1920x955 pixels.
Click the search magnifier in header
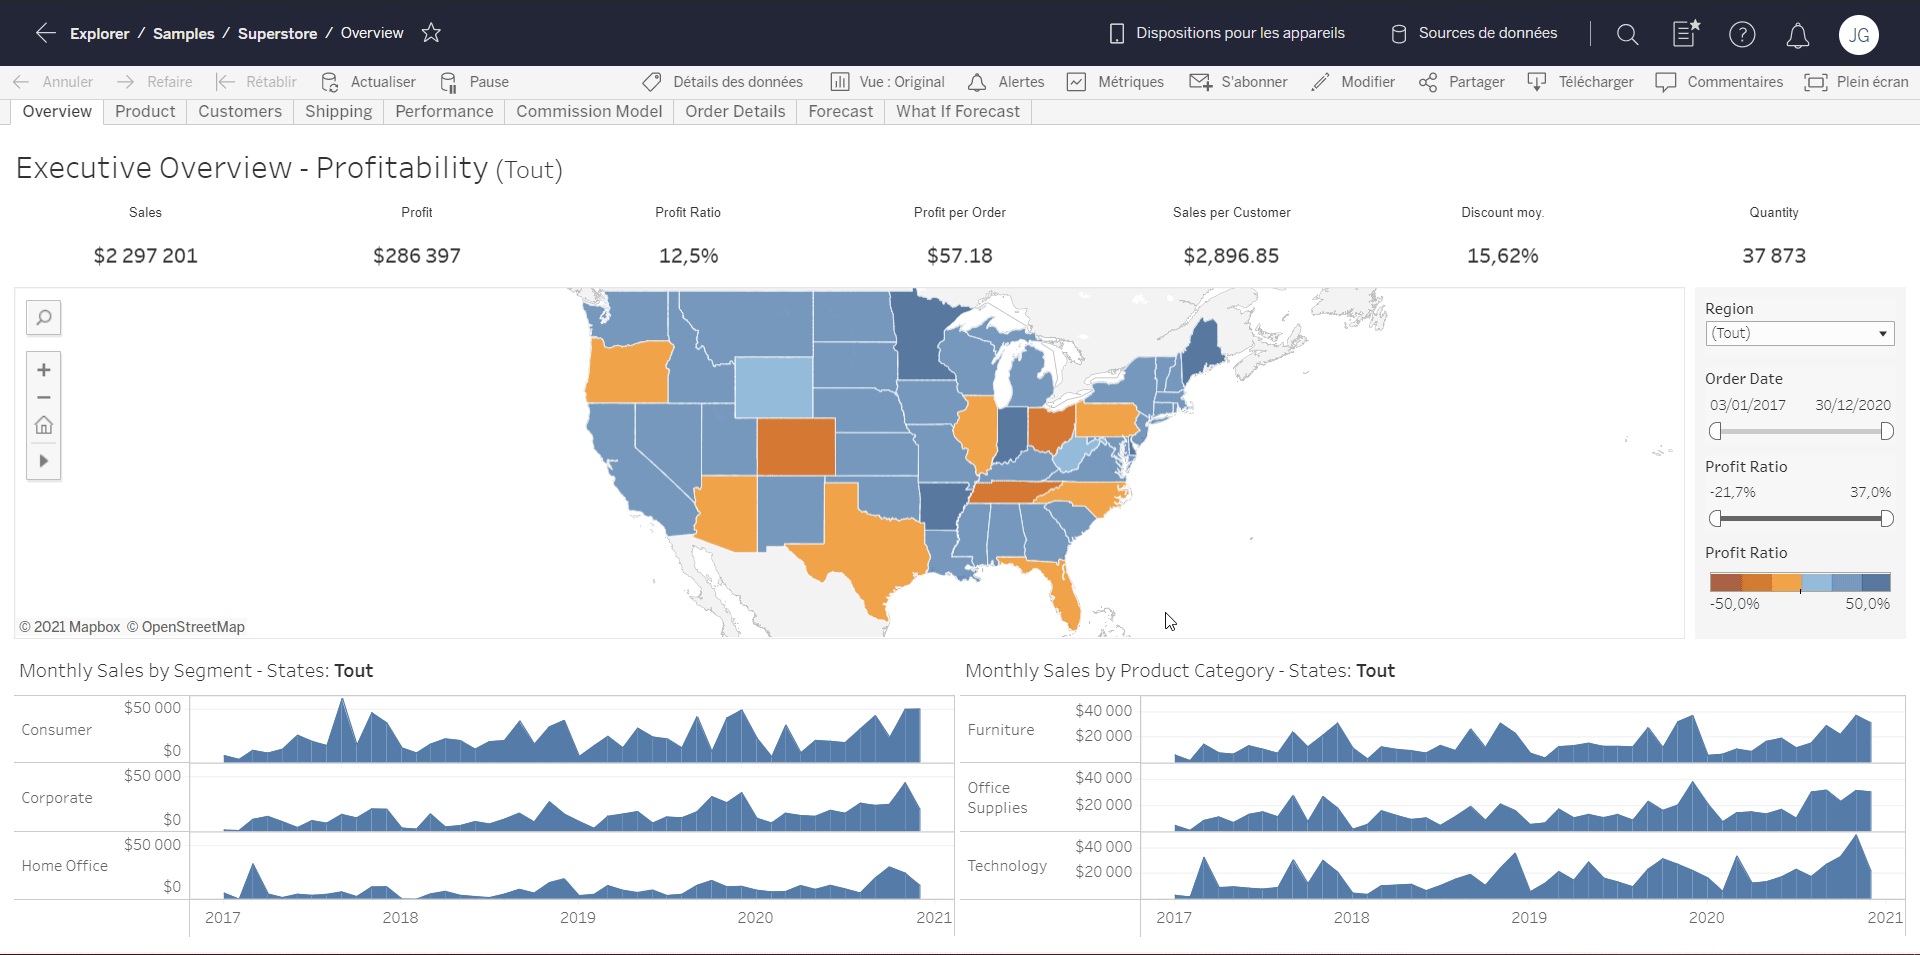pos(1627,34)
